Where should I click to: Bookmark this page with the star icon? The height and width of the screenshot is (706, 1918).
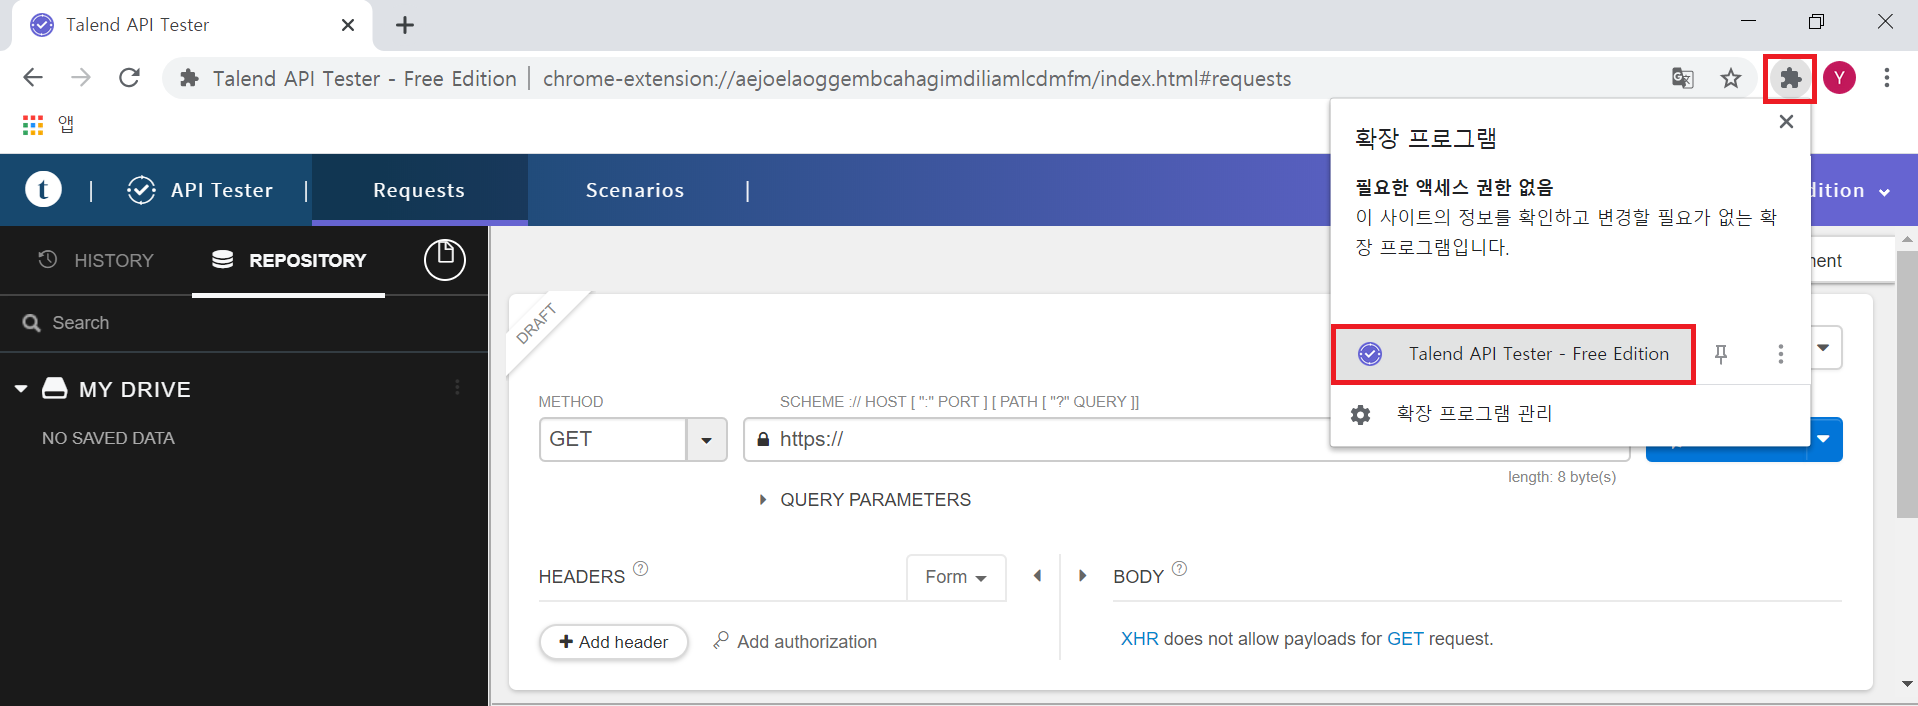pyautogui.click(x=1731, y=78)
